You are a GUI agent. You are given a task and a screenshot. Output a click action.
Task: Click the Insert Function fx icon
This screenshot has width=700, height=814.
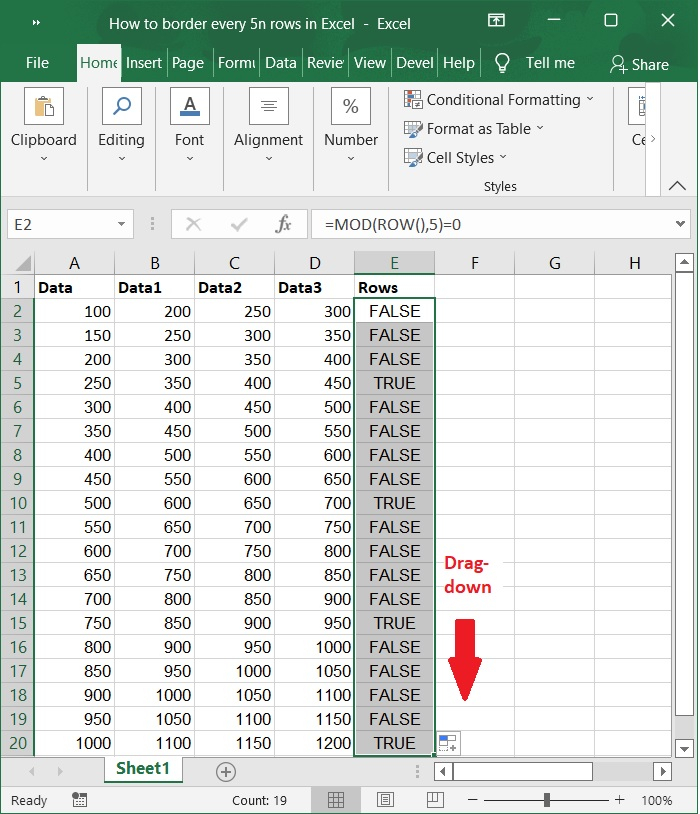click(283, 225)
